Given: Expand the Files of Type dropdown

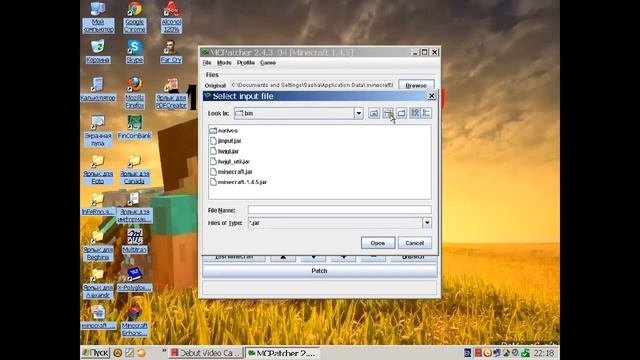Looking at the screenshot, I should coord(427,223).
